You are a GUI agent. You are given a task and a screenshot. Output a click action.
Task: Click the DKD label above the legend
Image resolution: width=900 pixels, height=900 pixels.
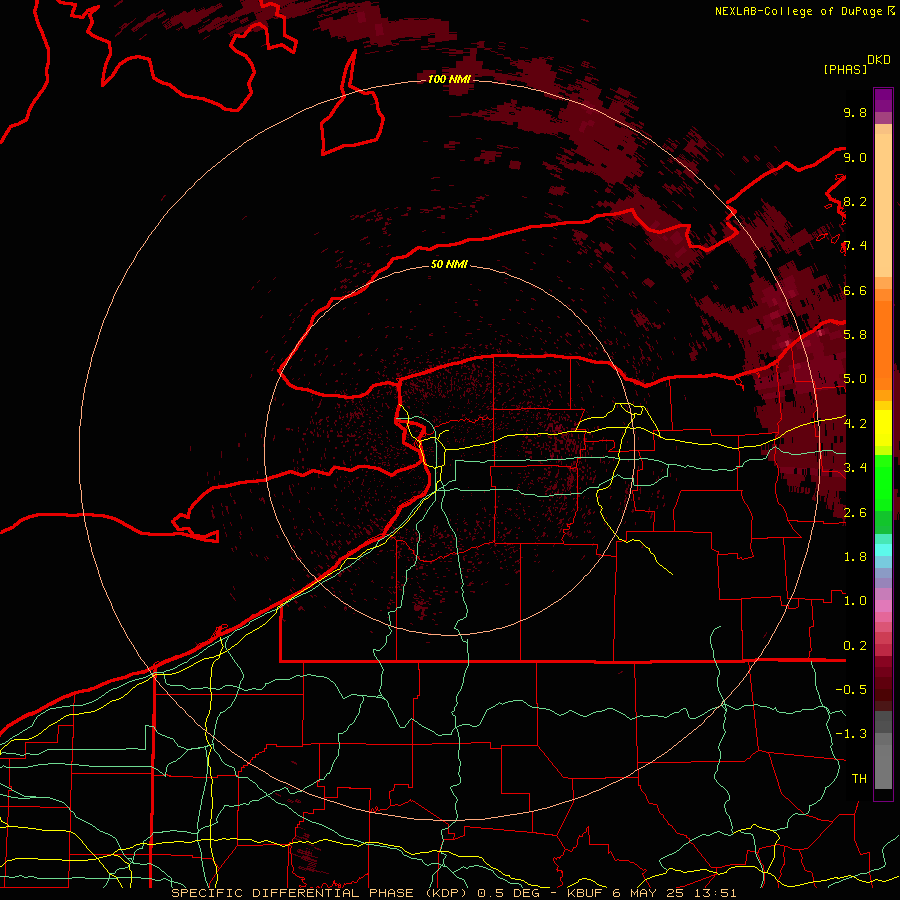(x=879, y=60)
